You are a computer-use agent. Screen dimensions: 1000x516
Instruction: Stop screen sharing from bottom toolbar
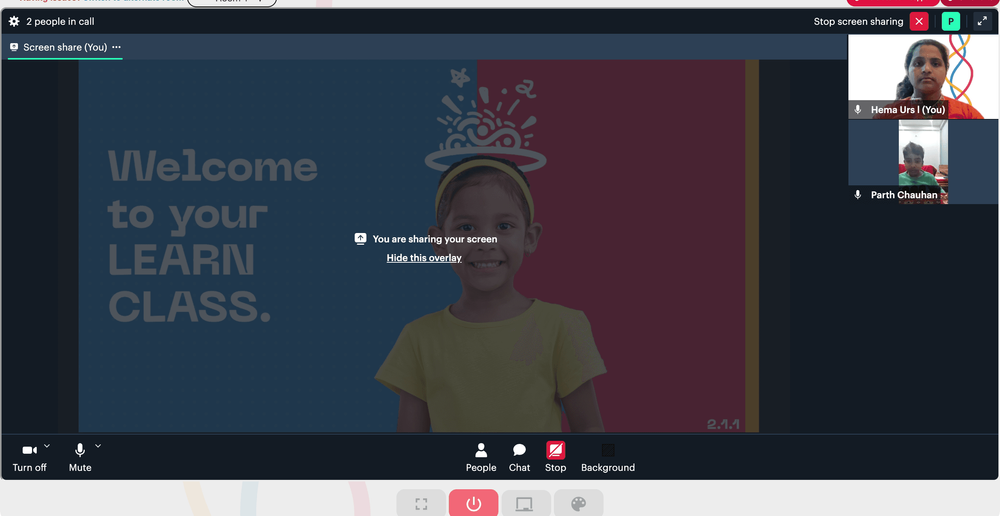coord(555,457)
